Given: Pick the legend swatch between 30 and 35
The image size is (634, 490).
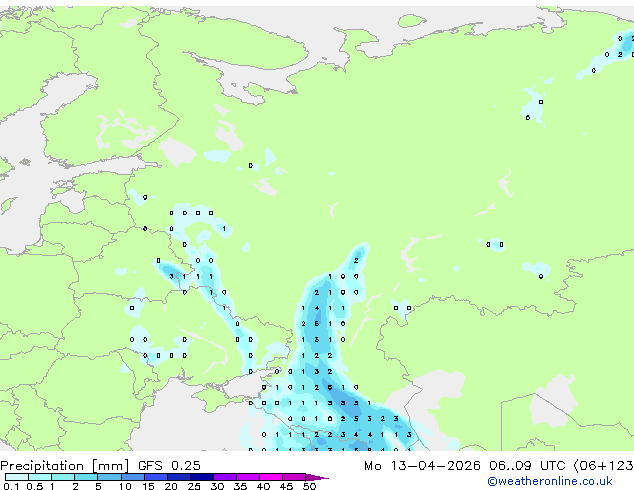Looking at the screenshot, I should (225, 477).
